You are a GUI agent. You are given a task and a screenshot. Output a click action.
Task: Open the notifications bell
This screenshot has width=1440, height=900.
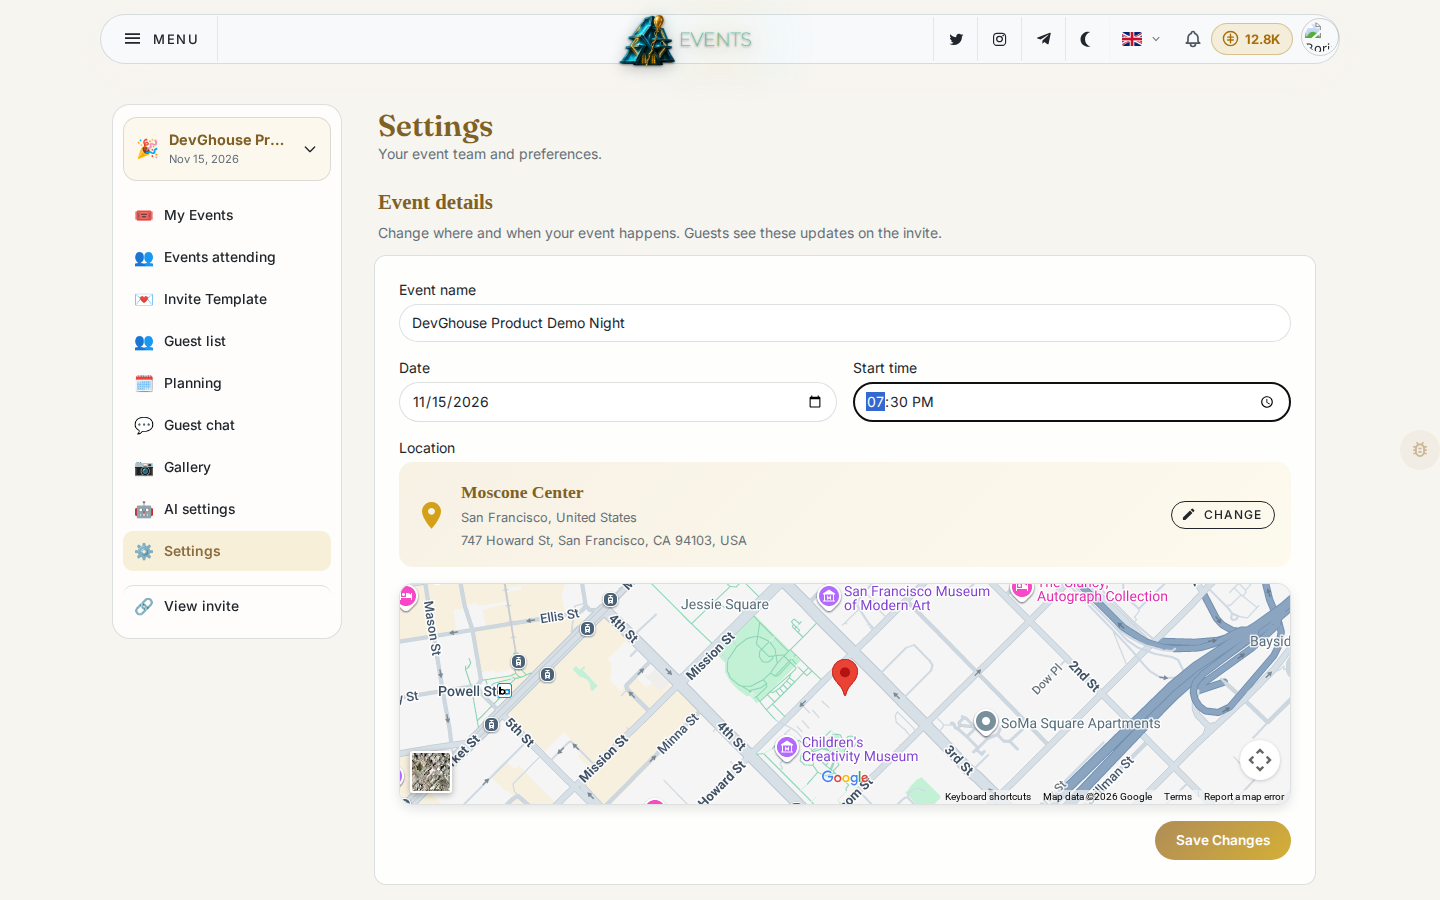(x=1192, y=39)
